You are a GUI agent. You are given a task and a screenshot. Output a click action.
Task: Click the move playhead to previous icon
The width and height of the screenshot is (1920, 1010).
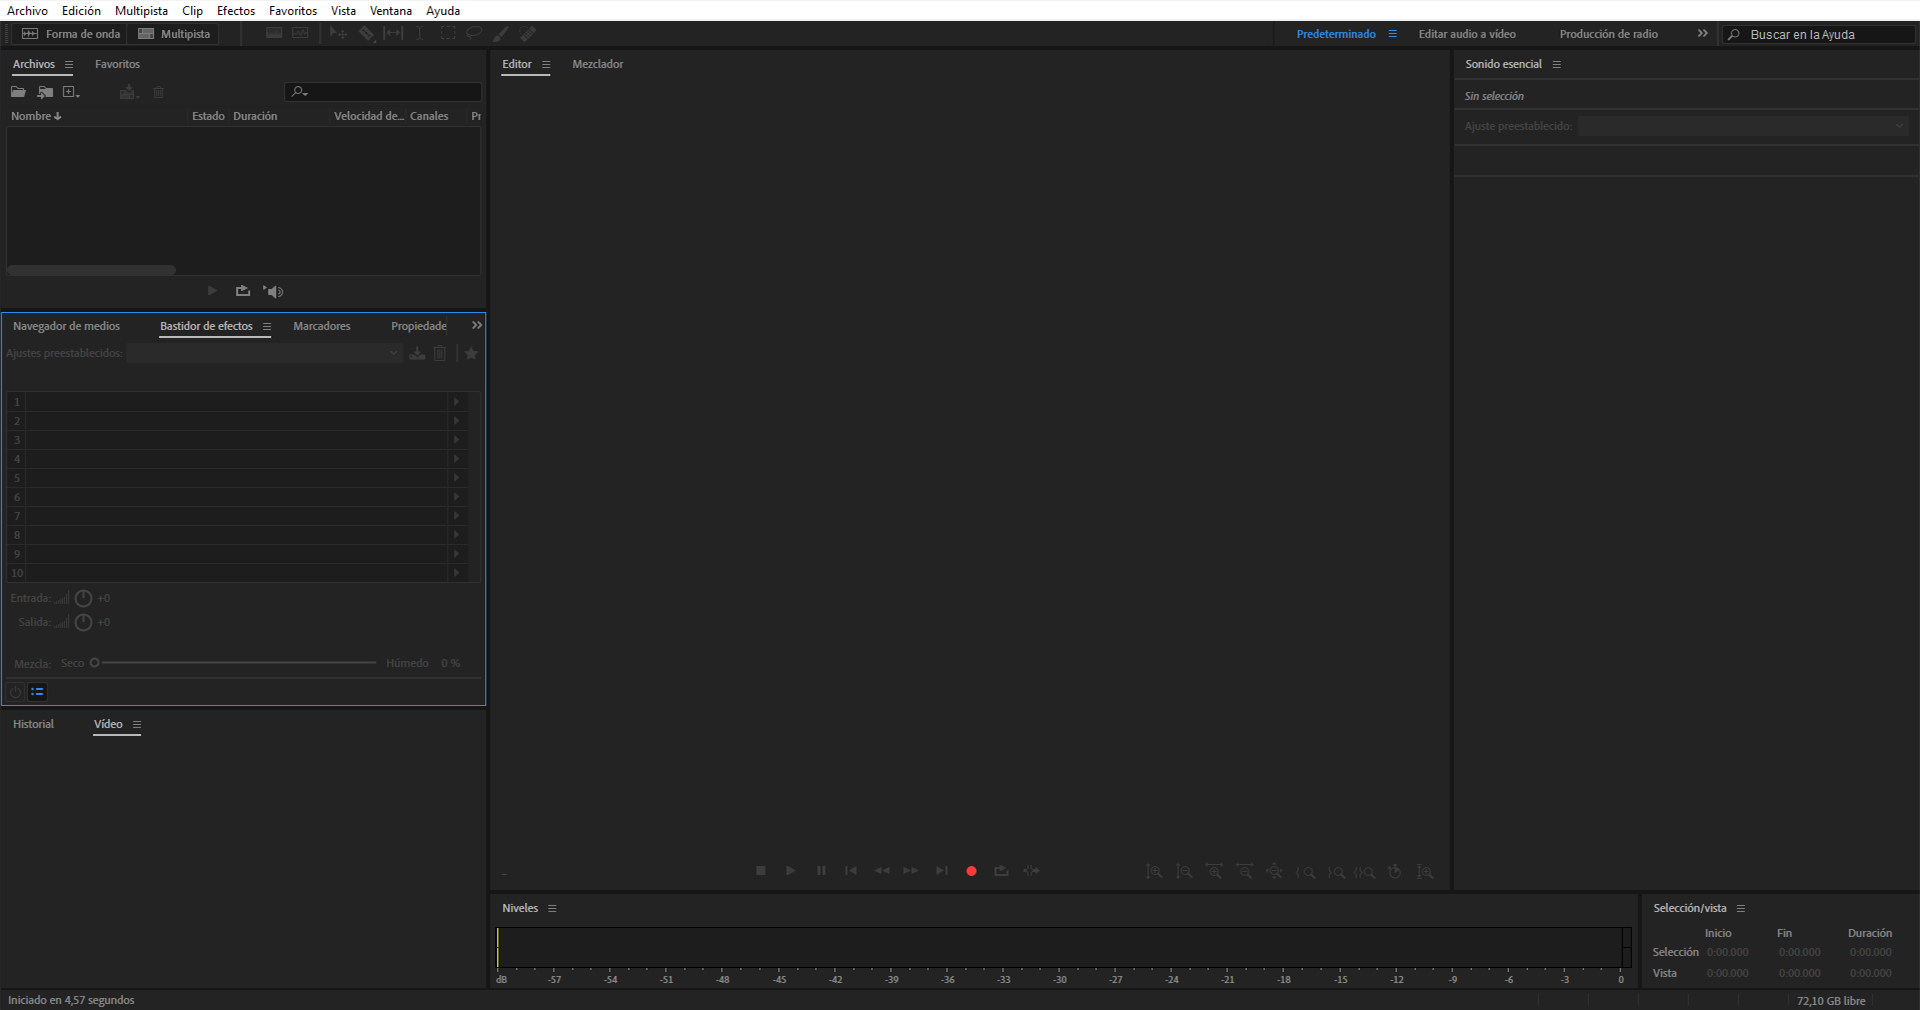pos(851,871)
